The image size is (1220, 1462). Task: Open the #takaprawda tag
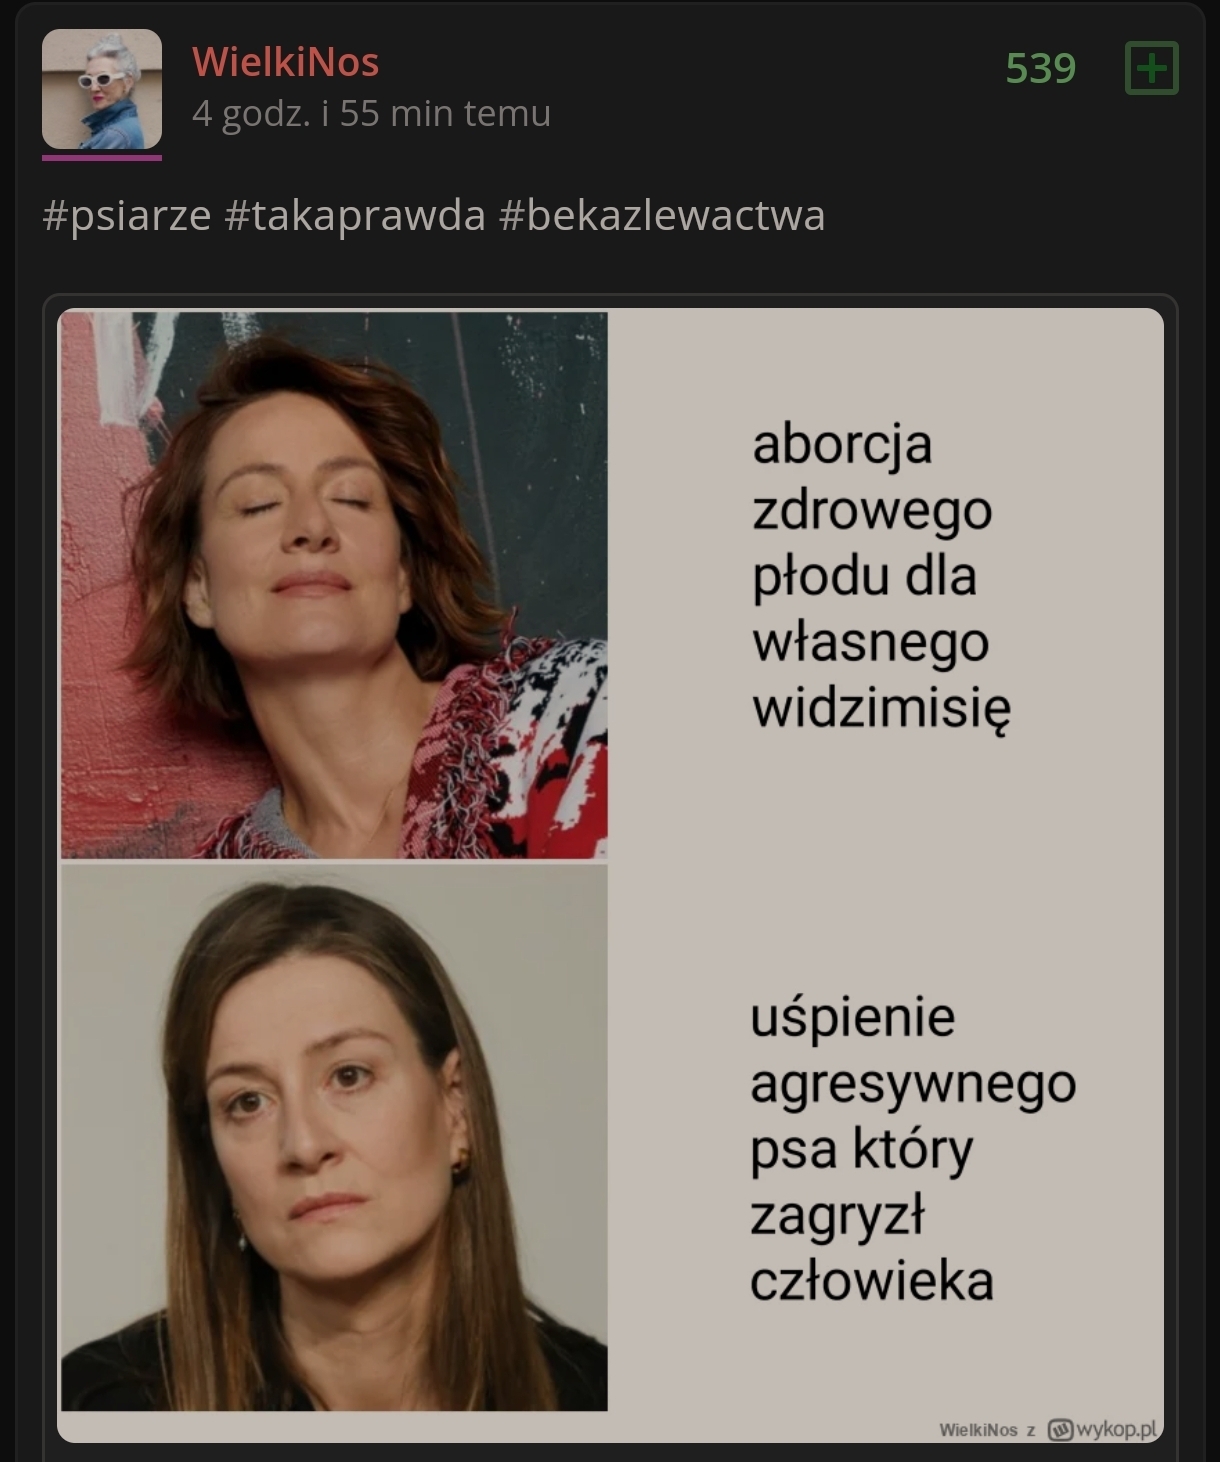pyautogui.click(x=355, y=215)
